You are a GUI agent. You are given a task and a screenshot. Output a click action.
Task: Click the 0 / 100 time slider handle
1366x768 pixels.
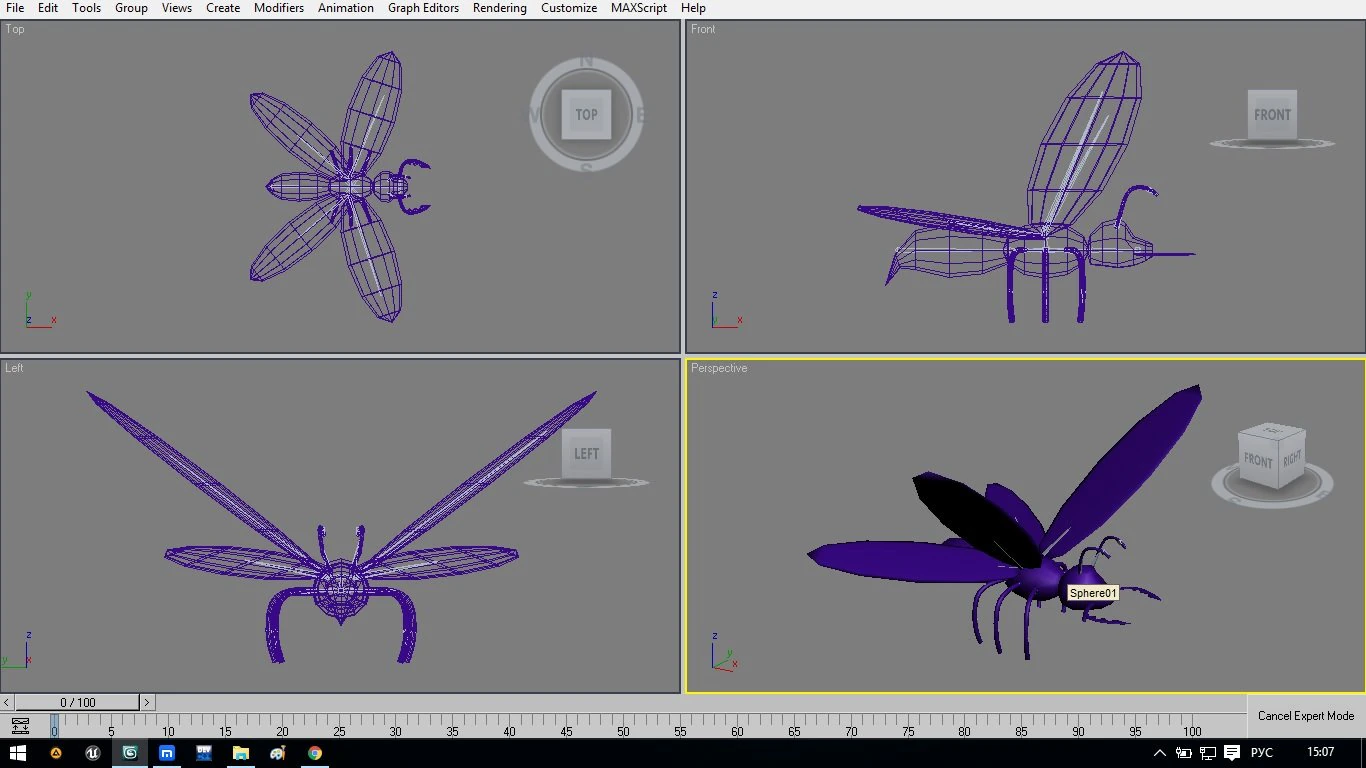[78, 703]
